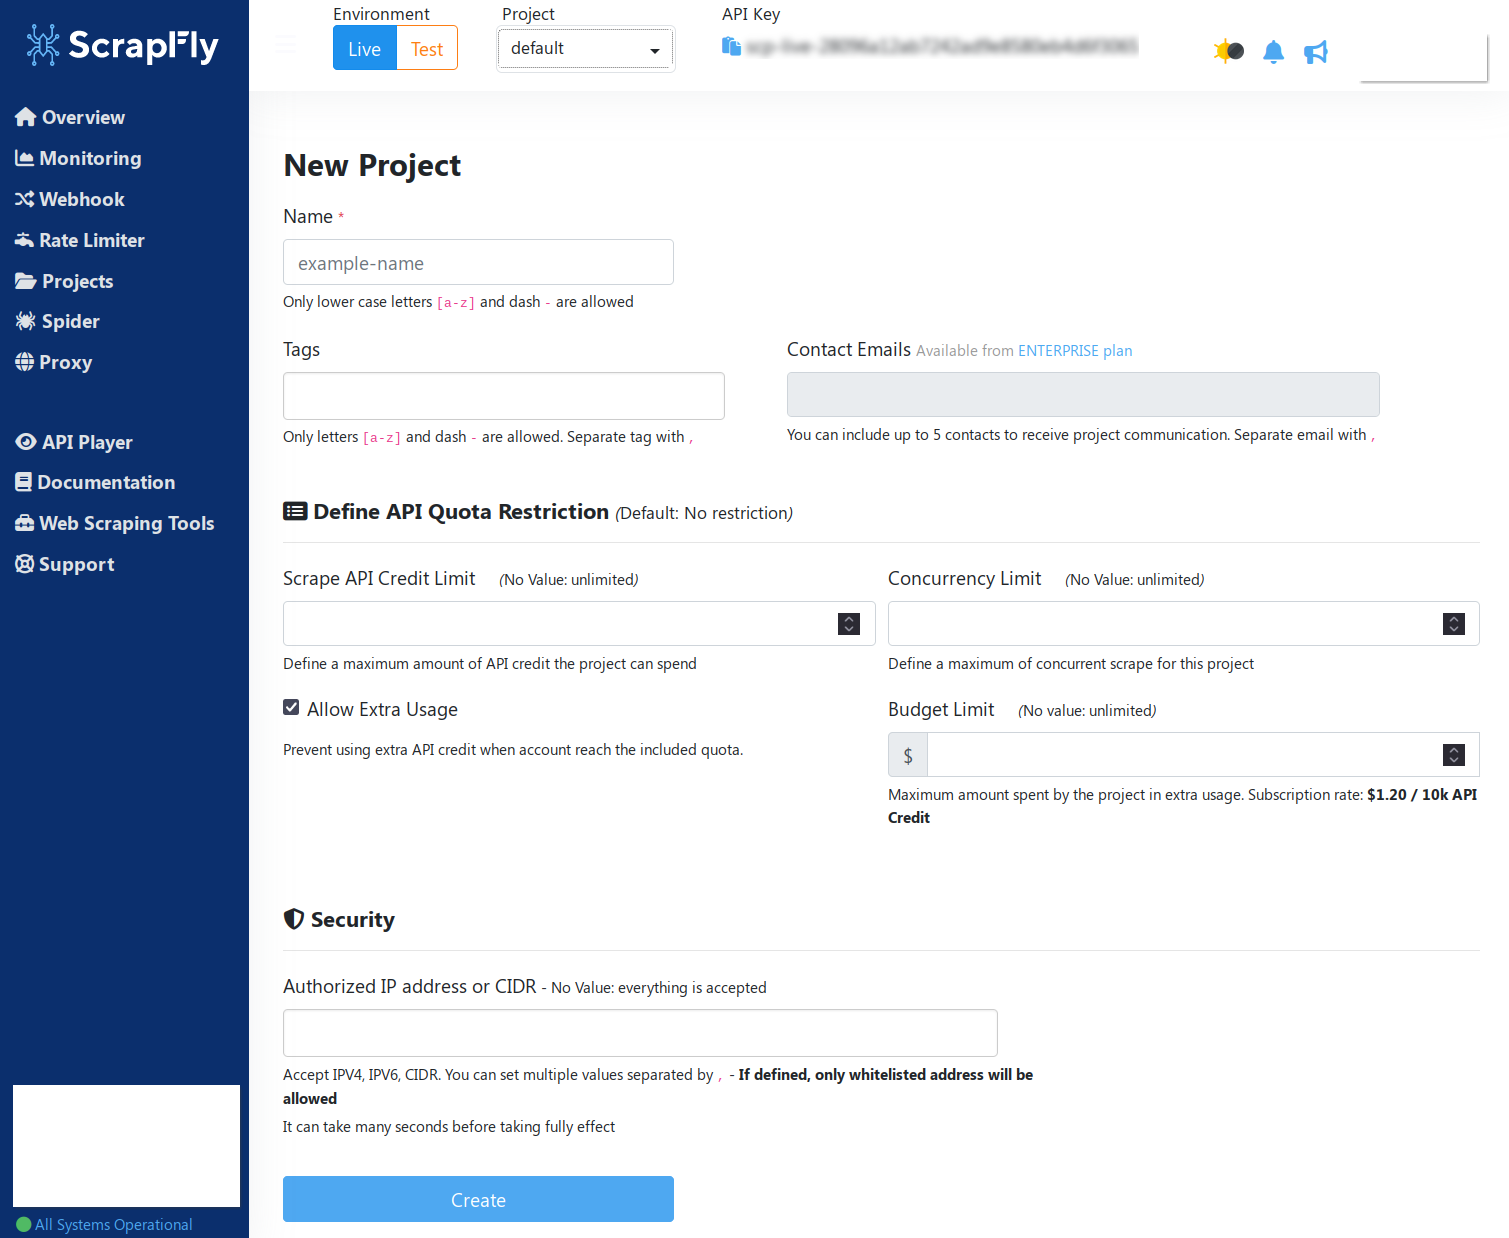Toggle dark/light theme switch
This screenshot has height=1238, width=1509.
pyautogui.click(x=1228, y=51)
